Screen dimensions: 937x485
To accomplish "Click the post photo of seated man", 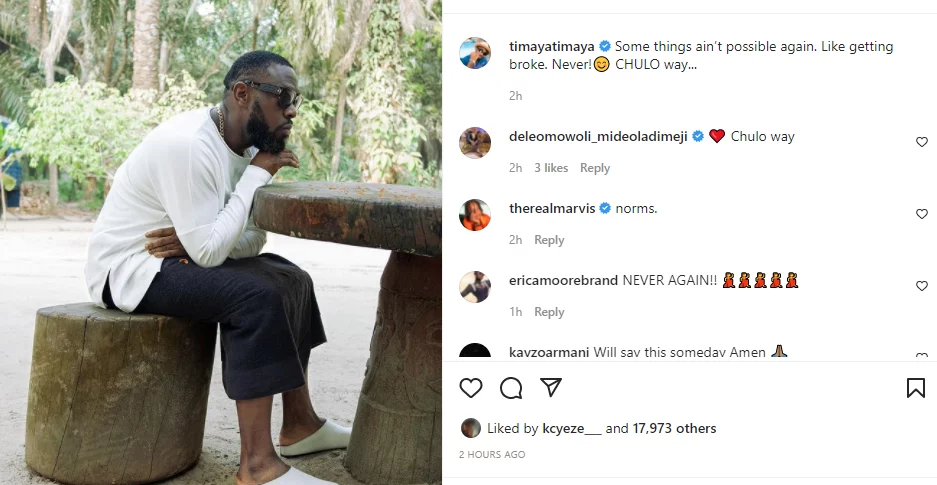I will (x=221, y=242).
